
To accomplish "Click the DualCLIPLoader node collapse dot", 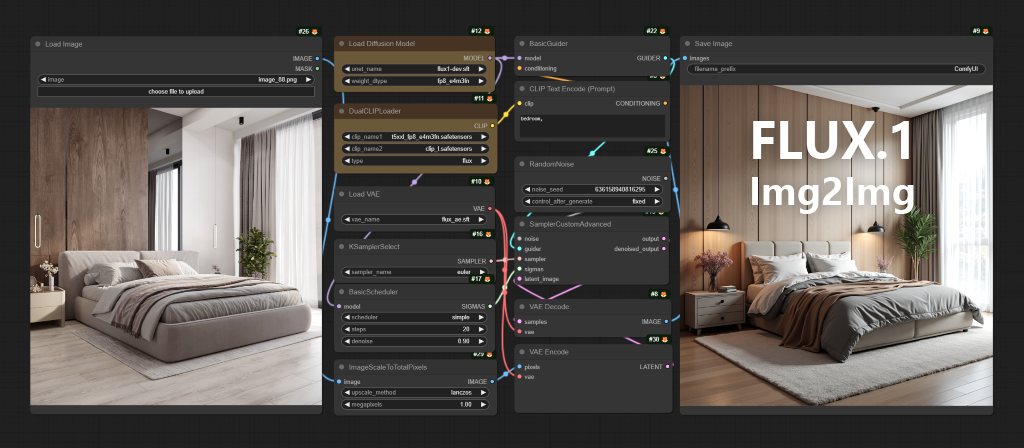I will click(340, 111).
